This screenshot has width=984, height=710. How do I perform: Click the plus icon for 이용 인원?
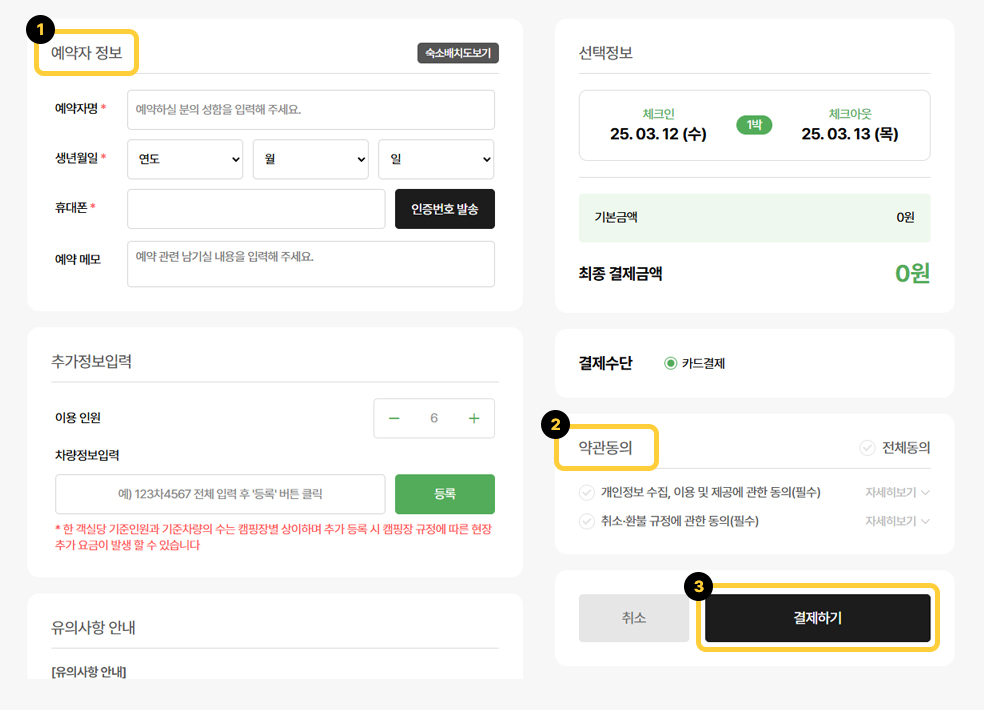point(474,418)
